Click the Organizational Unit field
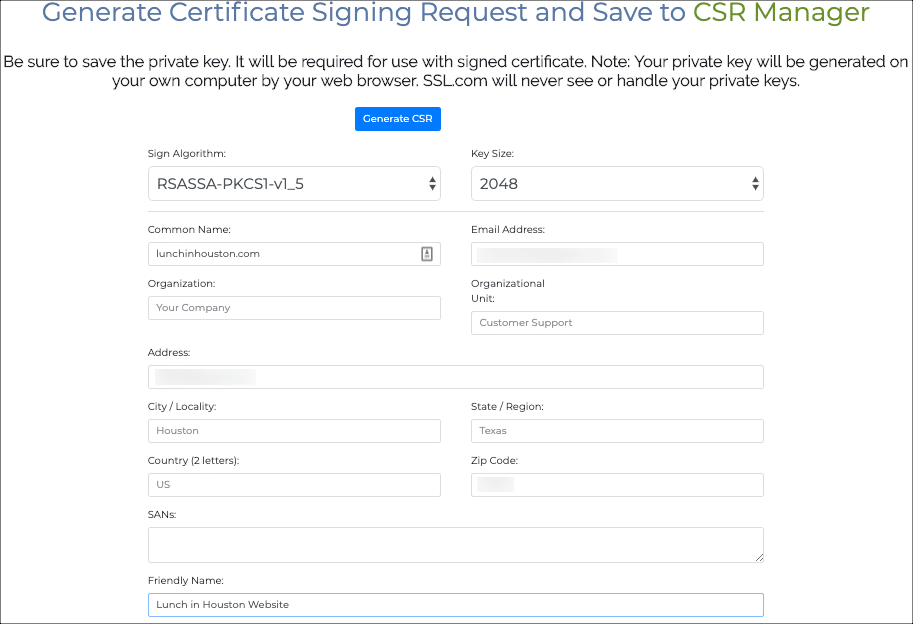 click(617, 323)
